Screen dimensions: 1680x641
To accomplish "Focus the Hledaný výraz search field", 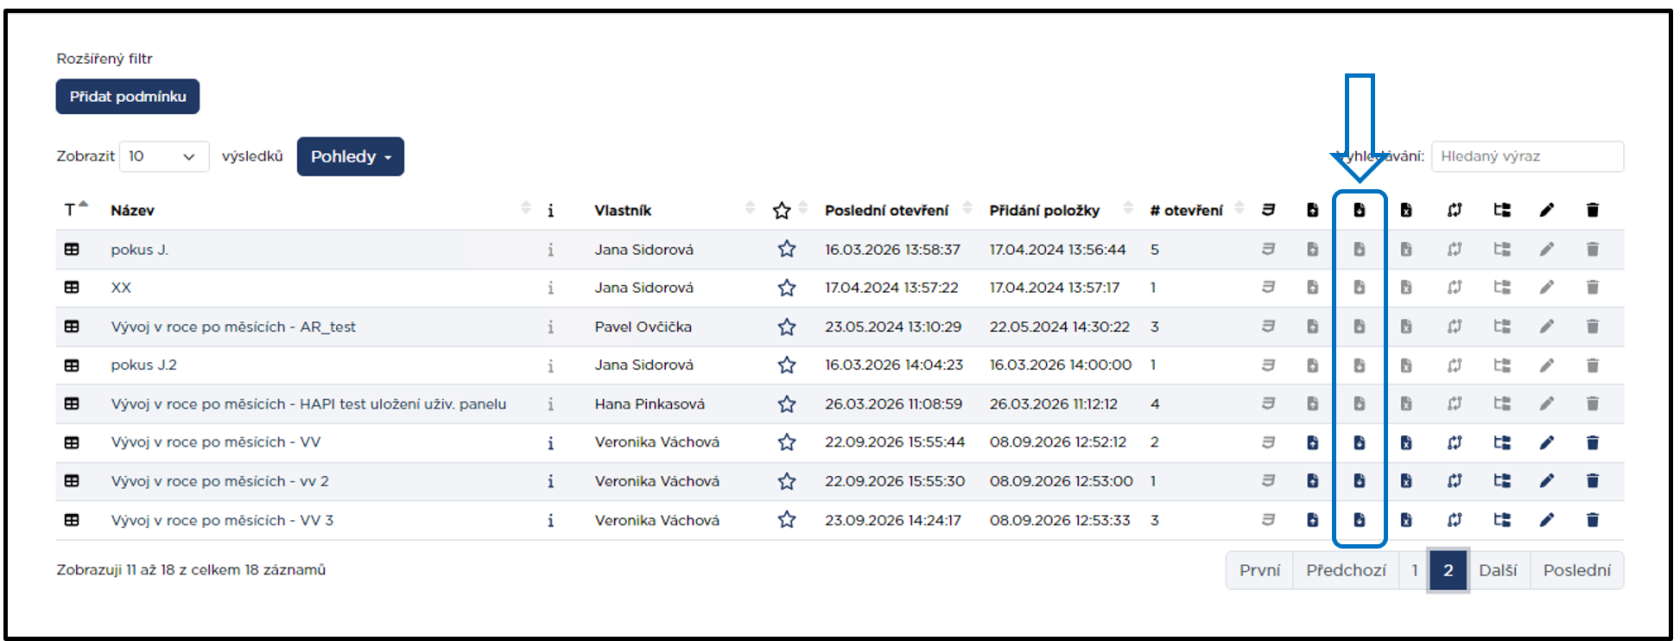I will click(x=1527, y=156).
